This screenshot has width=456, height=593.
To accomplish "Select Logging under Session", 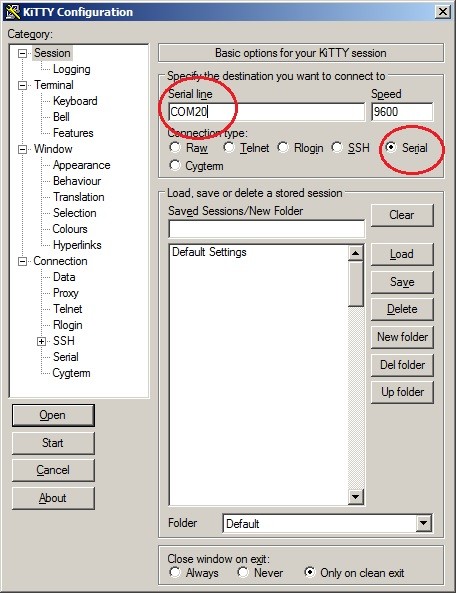I will click(72, 69).
